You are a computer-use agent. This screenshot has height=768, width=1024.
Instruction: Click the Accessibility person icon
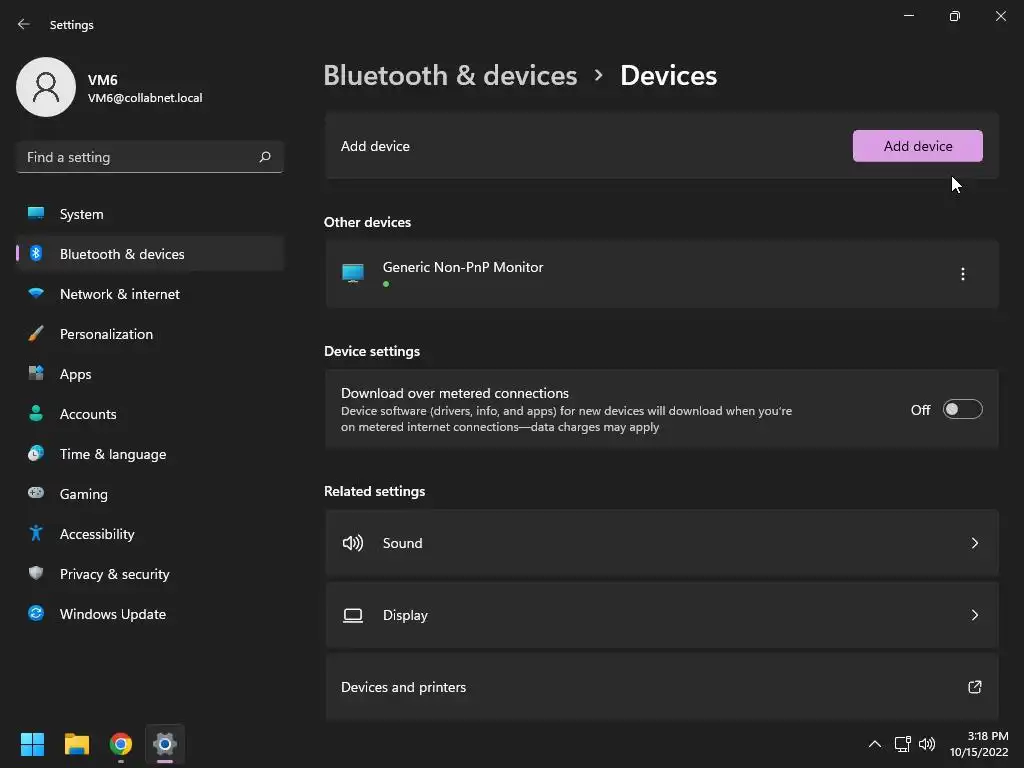36,534
